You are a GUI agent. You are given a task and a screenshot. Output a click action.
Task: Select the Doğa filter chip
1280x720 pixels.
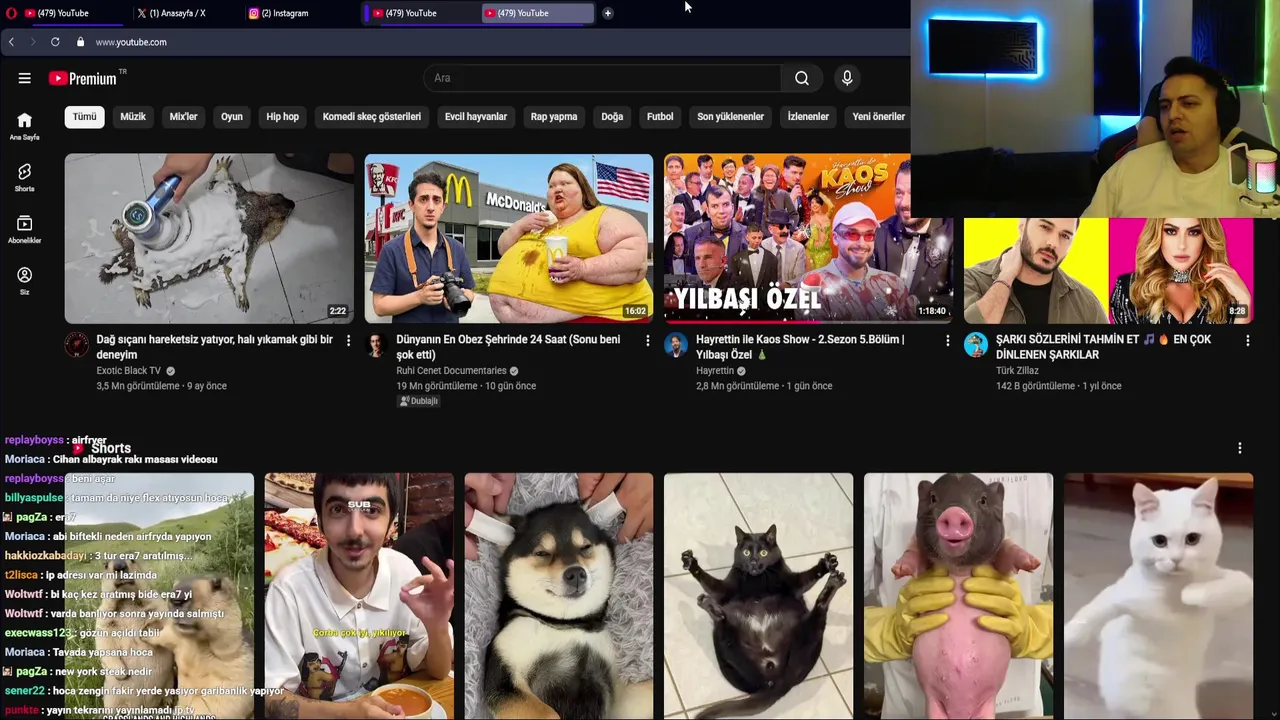click(612, 117)
